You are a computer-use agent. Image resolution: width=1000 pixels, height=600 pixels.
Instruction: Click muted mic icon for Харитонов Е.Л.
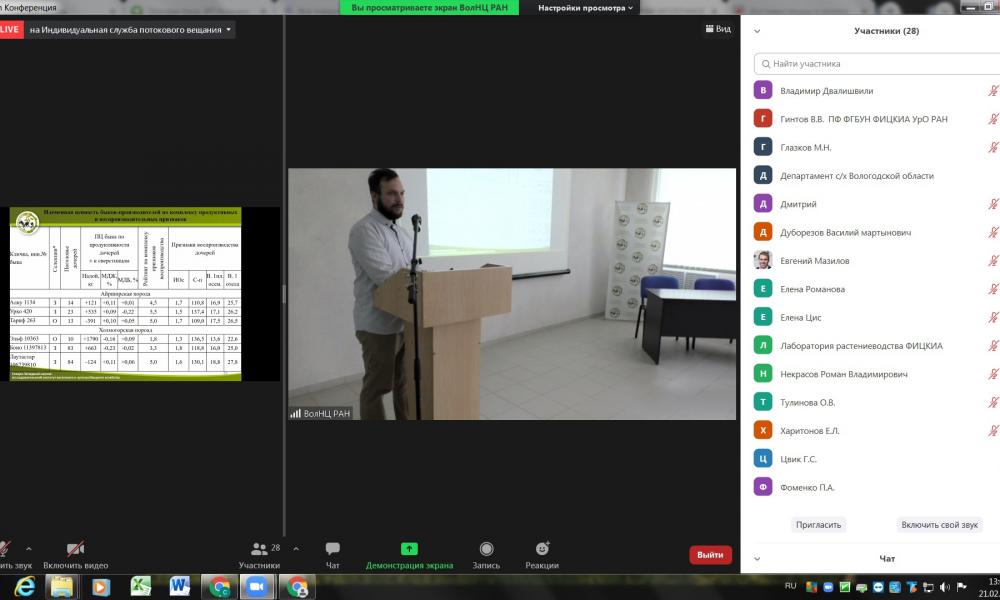pyautogui.click(x=993, y=430)
